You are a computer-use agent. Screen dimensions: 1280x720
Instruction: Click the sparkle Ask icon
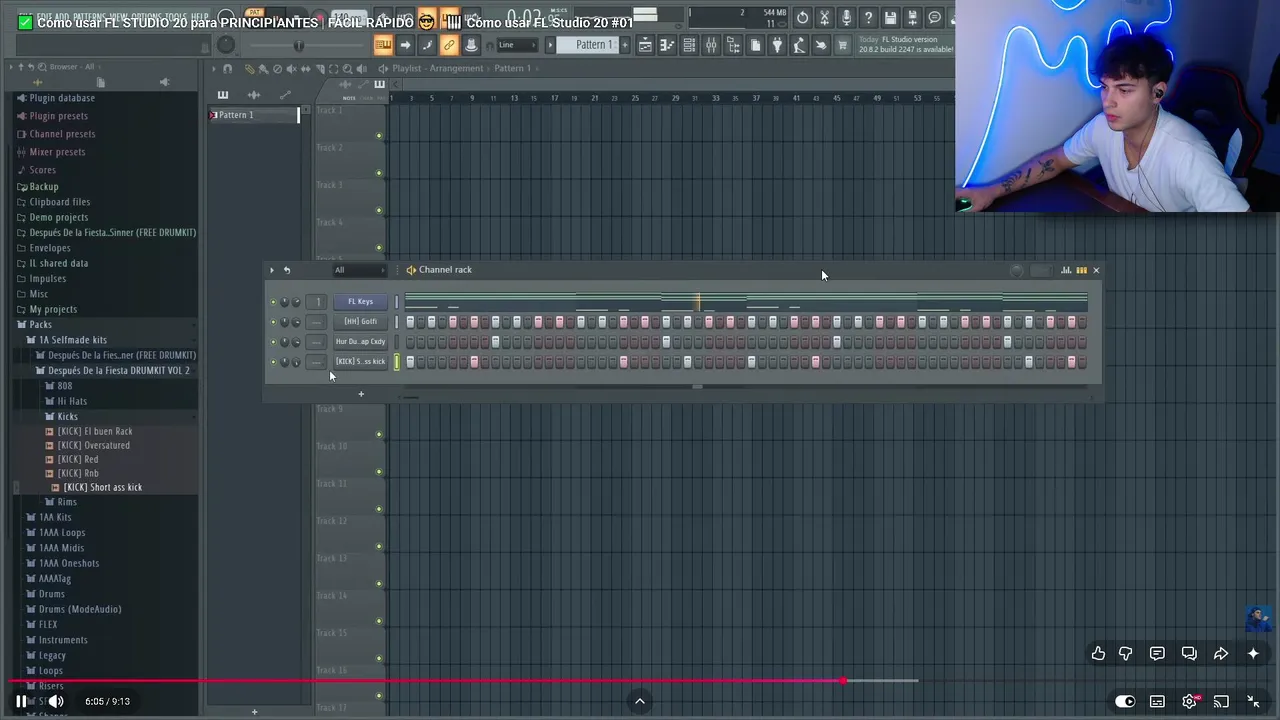click(x=1253, y=653)
